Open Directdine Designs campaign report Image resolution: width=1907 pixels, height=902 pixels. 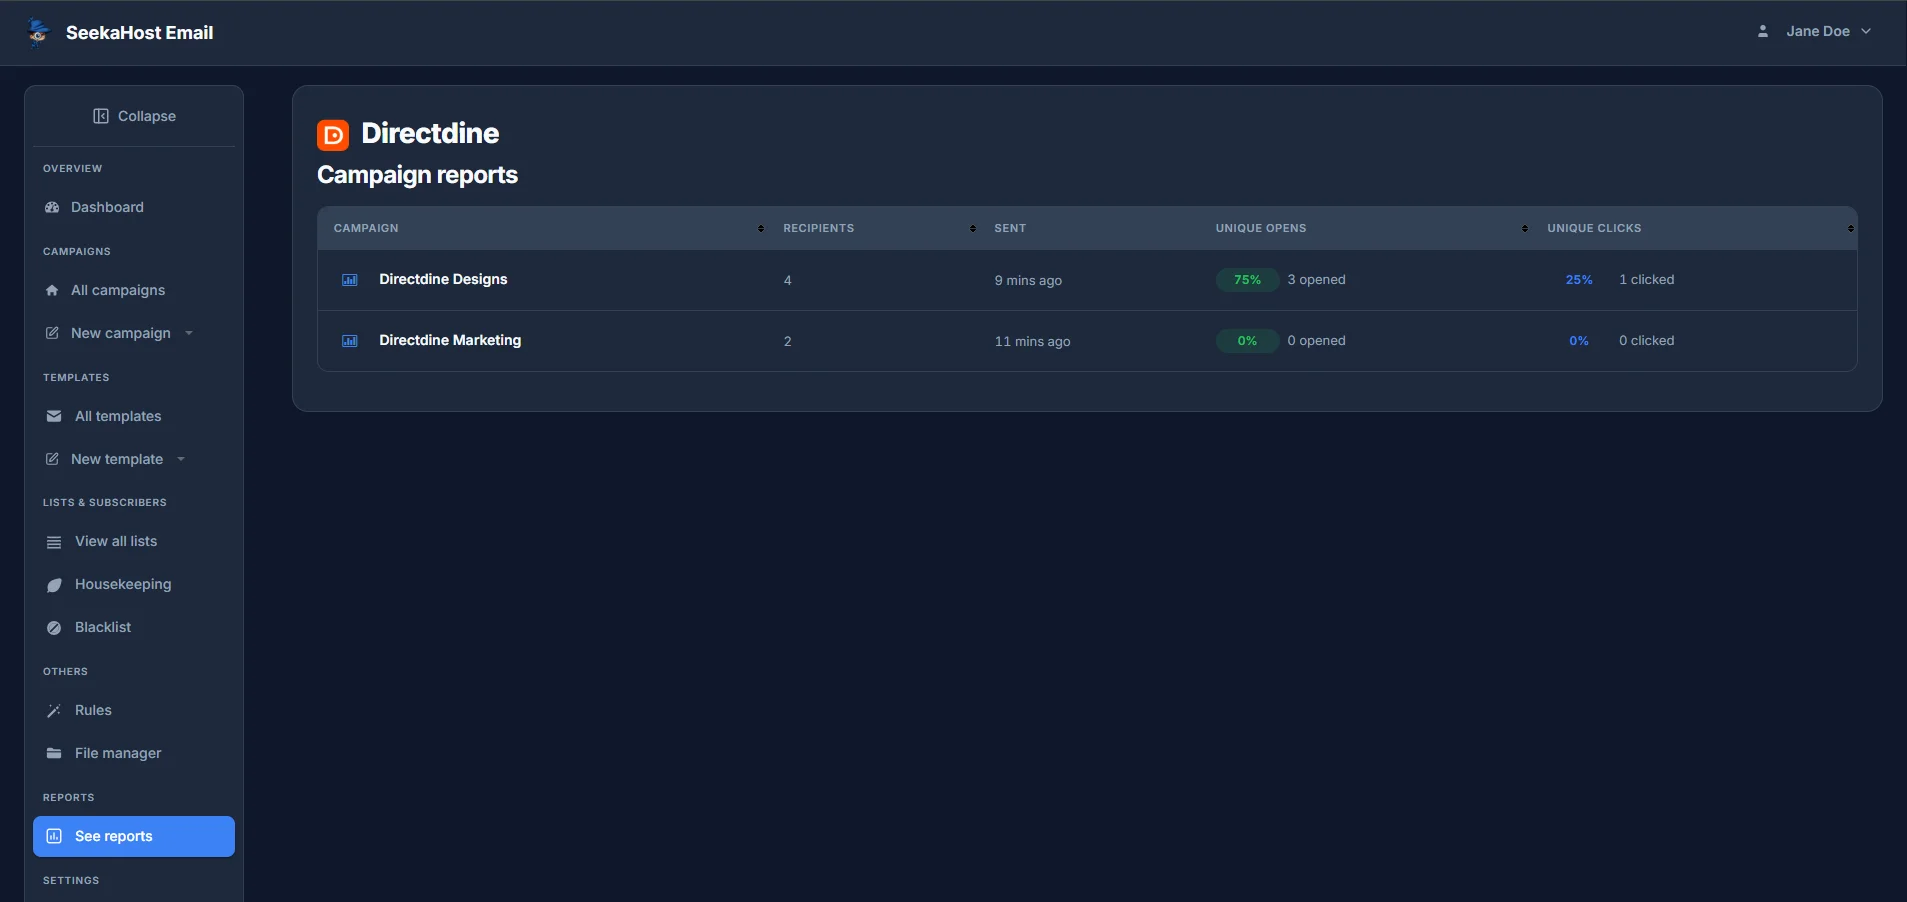click(x=443, y=279)
